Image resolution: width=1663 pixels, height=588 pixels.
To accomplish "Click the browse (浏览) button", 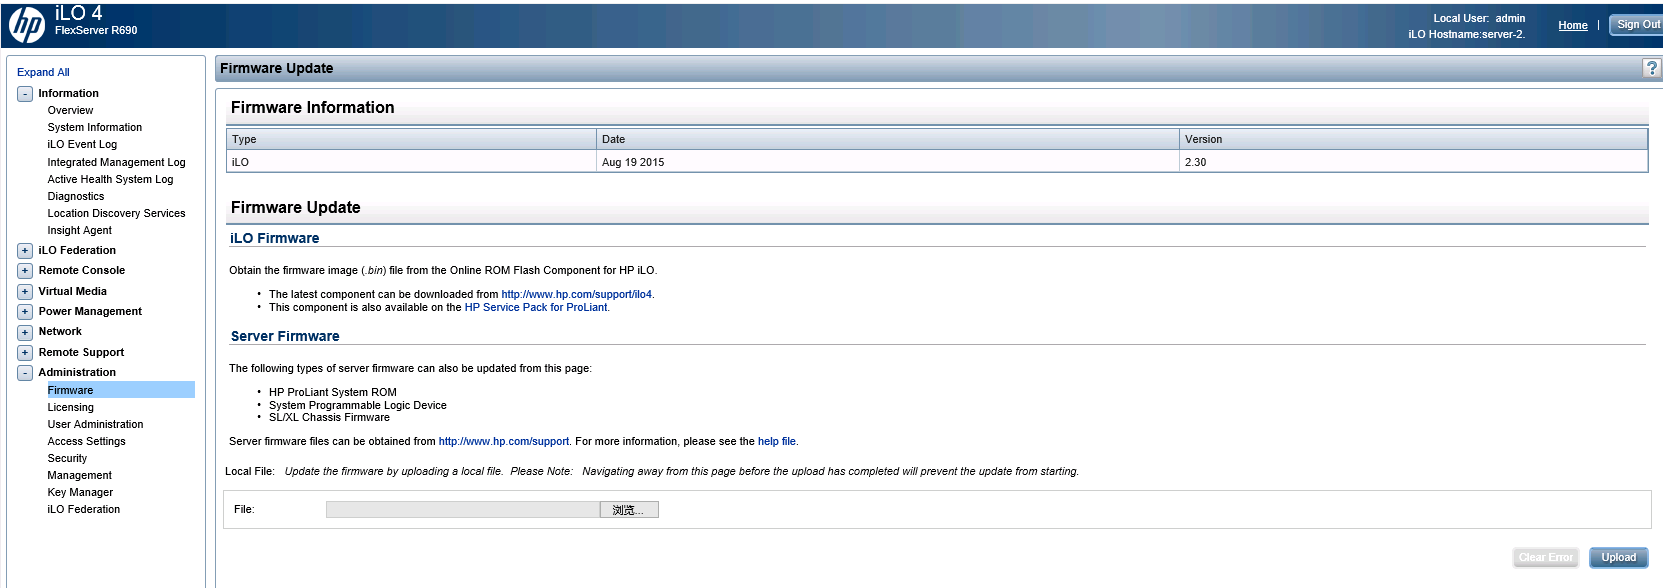I will point(629,510).
